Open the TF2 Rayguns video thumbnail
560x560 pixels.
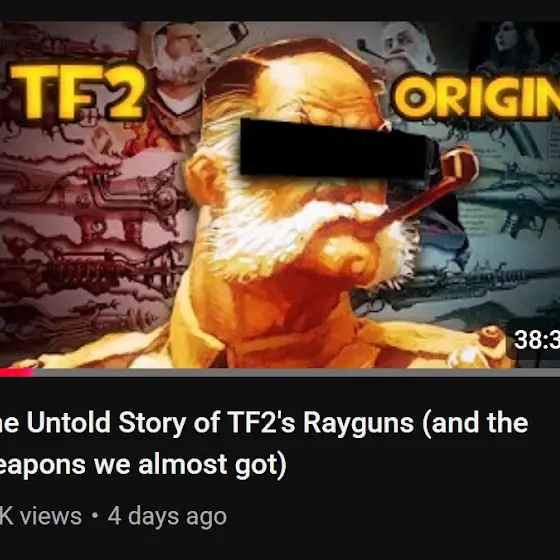pyautogui.click(x=280, y=195)
